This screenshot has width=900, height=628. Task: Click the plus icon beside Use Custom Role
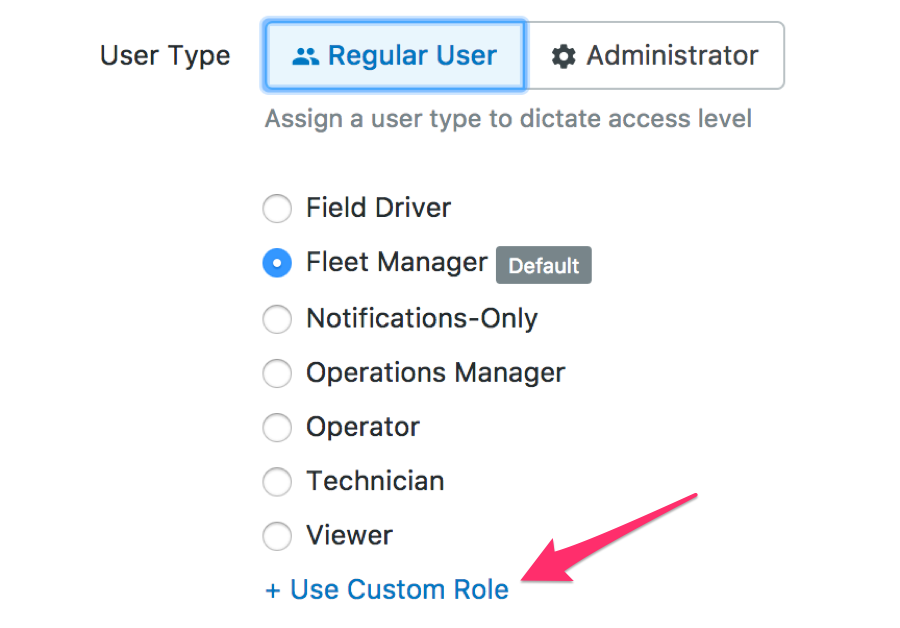[x=273, y=590]
